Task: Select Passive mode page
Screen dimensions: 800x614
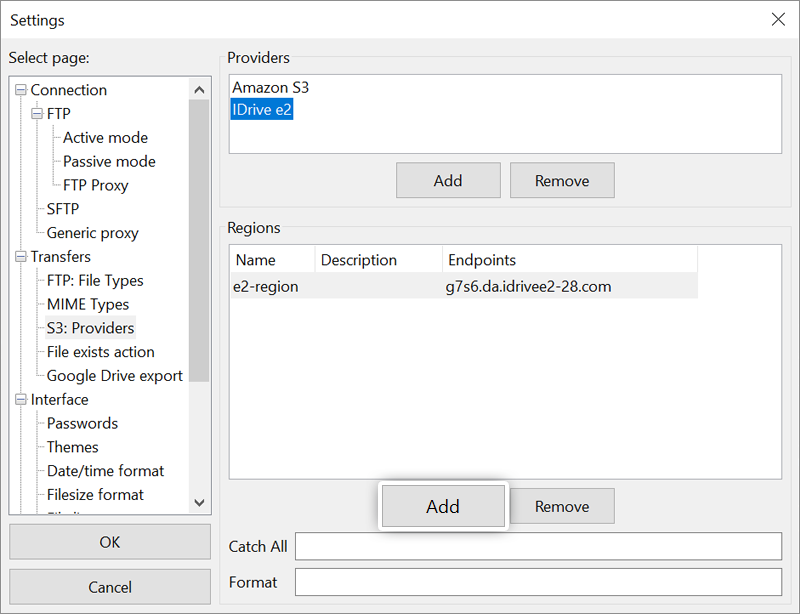Action: click(109, 161)
